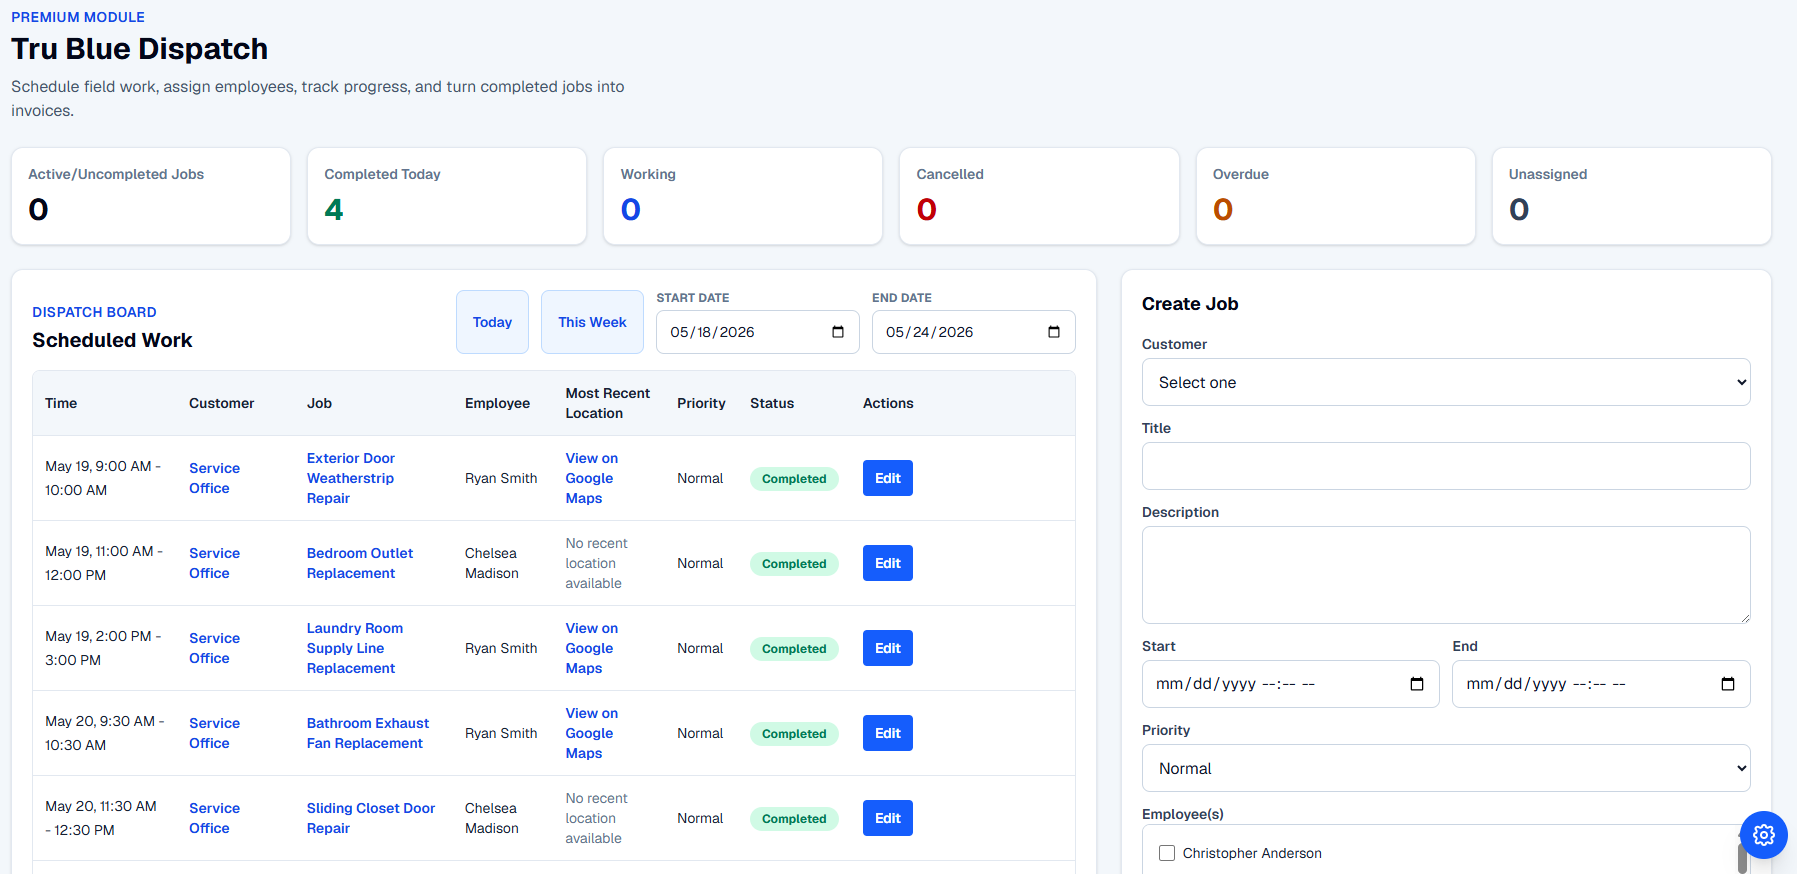Edit the Sliding Closet Door Repair job
1797x874 pixels.
click(888, 818)
